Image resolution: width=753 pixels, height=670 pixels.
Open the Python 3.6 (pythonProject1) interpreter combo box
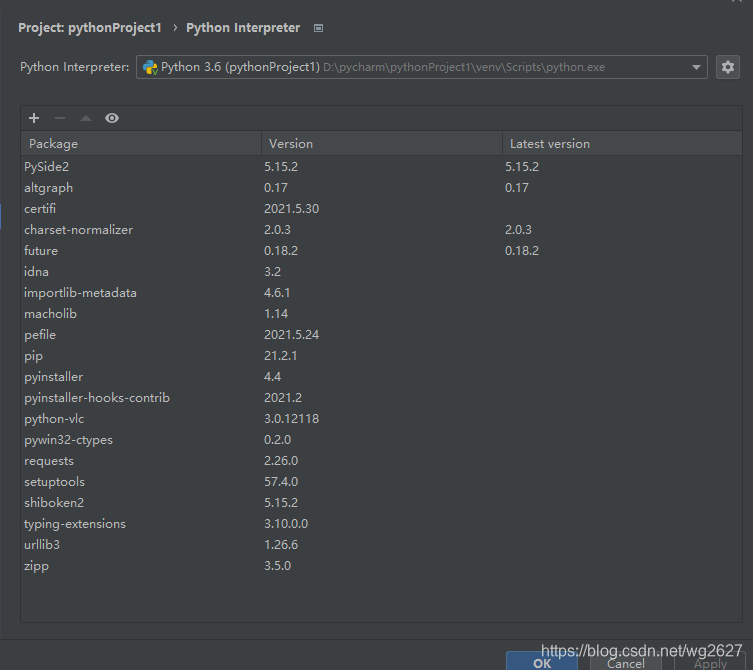422,67
